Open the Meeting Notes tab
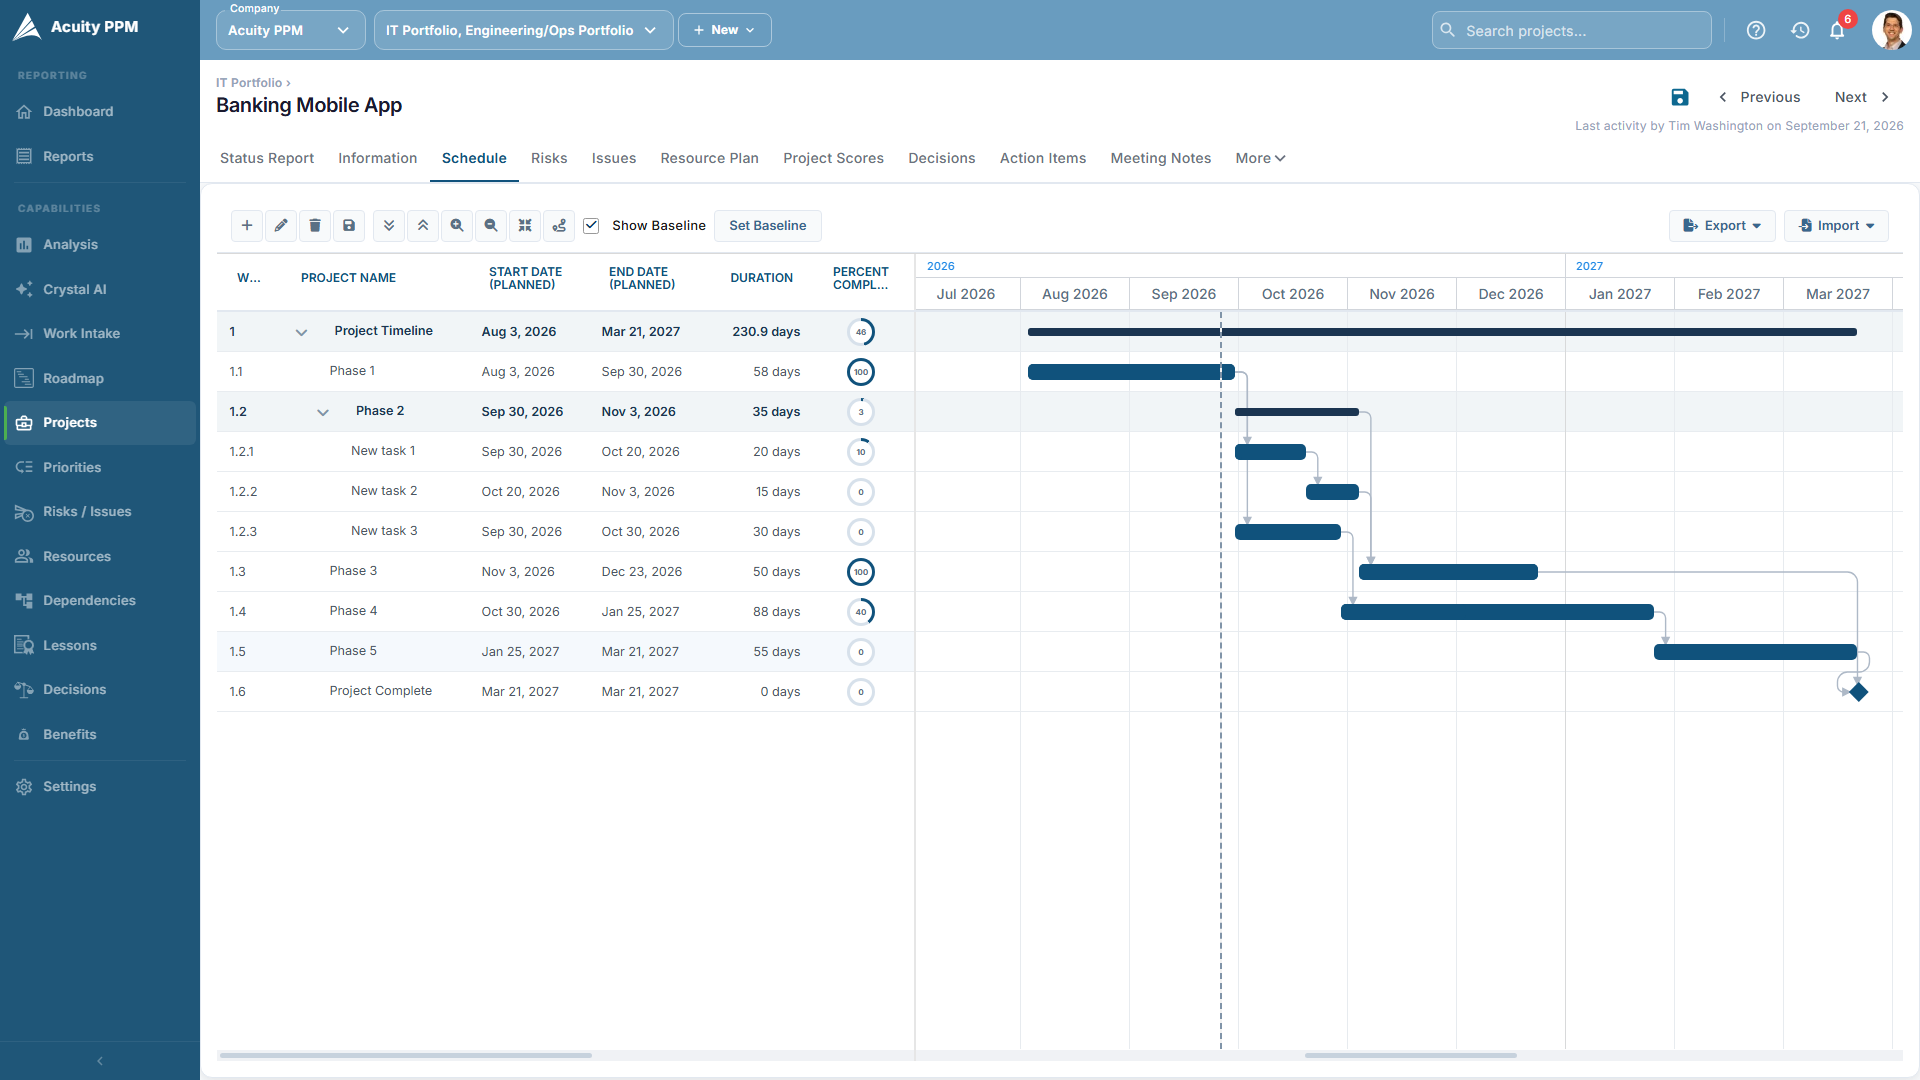The height and width of the screenshot is (1080, 1920). click(x=1160, y=158)
